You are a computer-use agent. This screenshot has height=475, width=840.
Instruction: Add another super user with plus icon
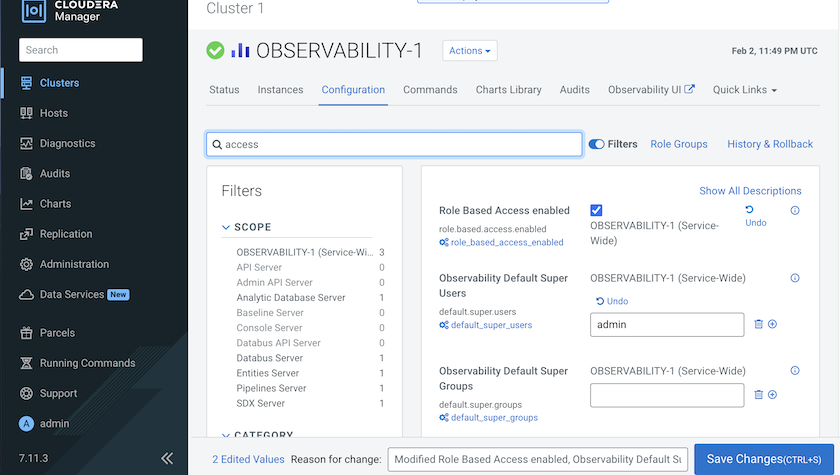click(x=772, y=324)
